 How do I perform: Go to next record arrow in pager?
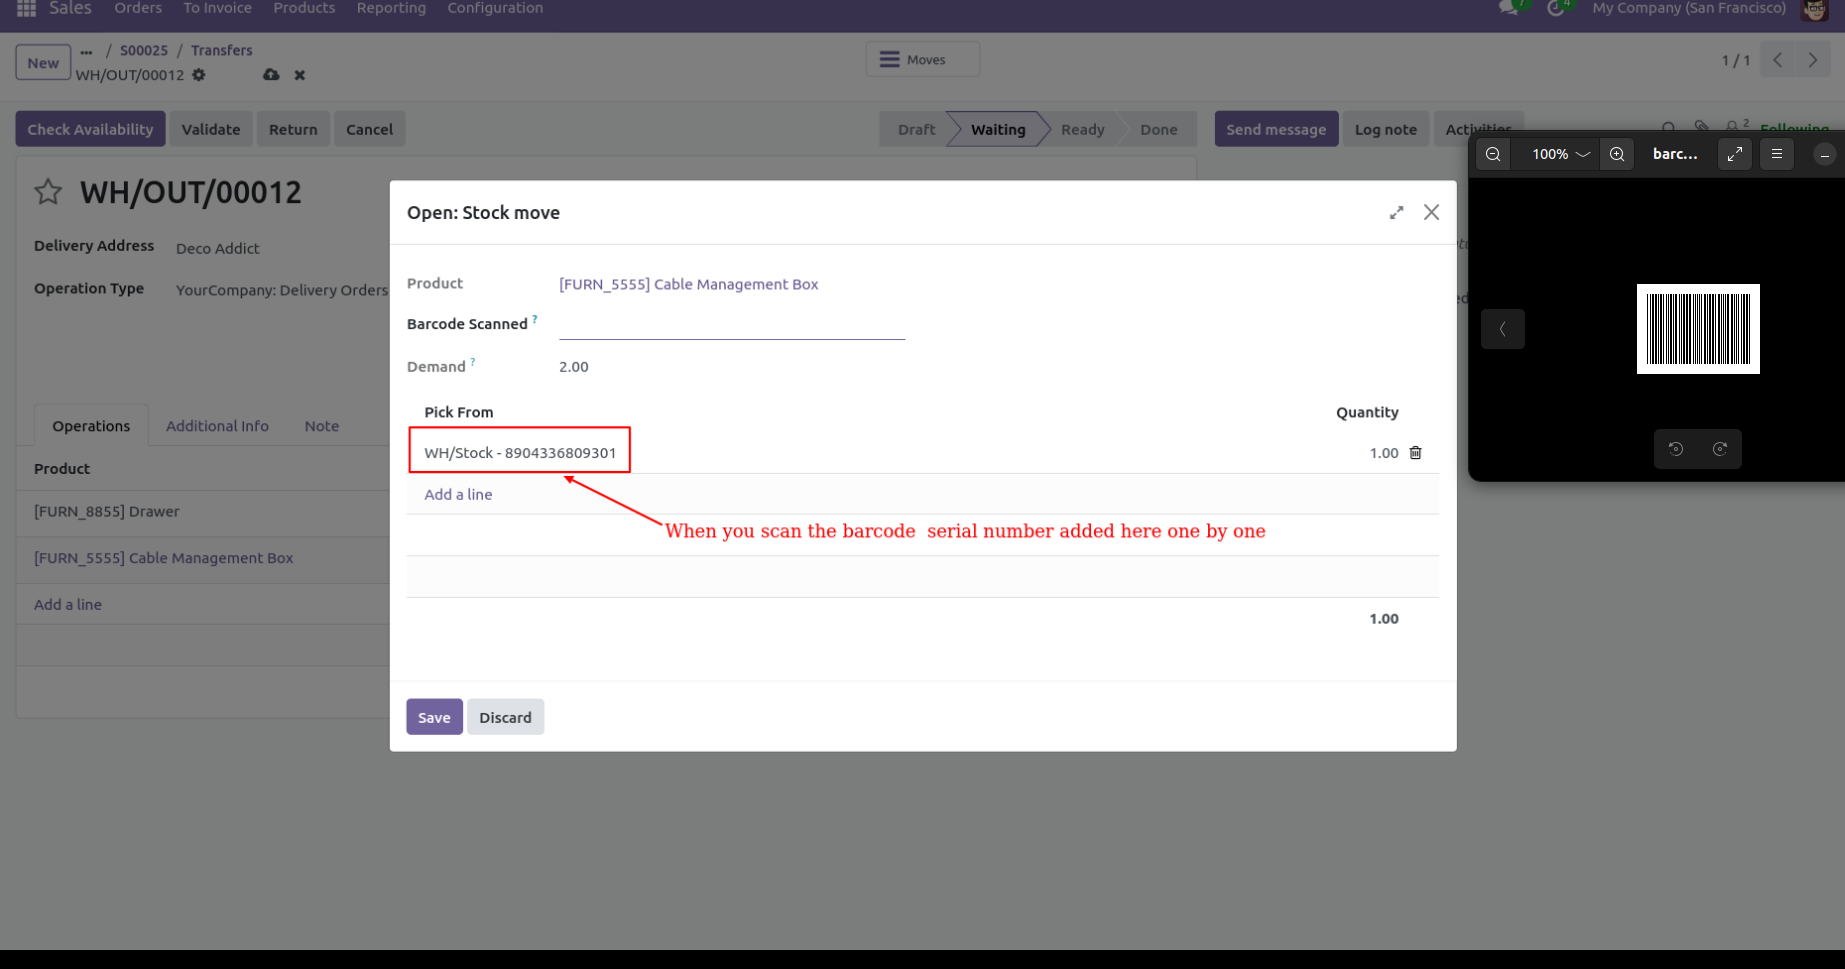(1813, 60)
